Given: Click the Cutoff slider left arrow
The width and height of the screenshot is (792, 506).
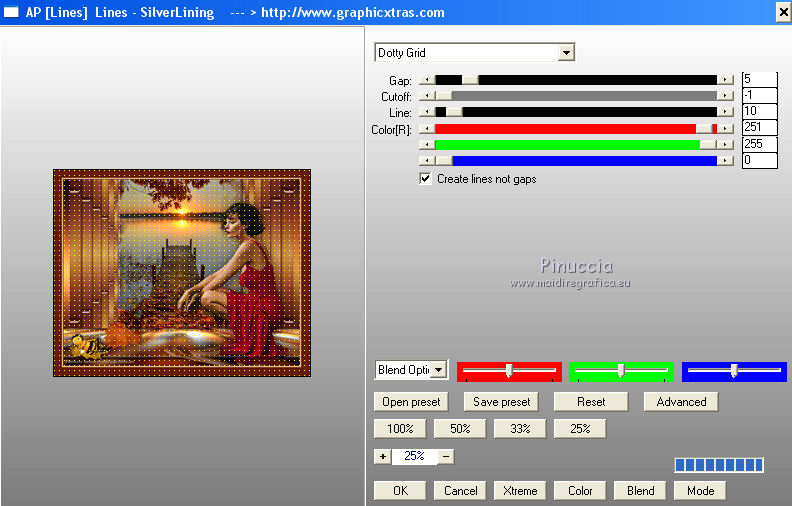Looking at the screenshot, I should (427, 96).
